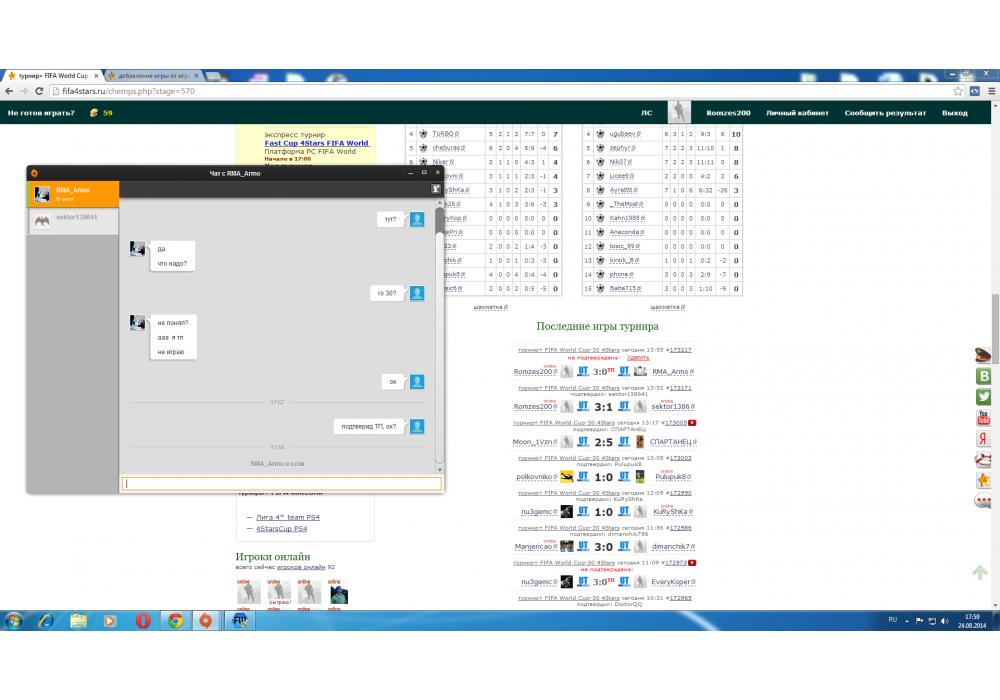Click 'Выход' to log out

(955, 113)
